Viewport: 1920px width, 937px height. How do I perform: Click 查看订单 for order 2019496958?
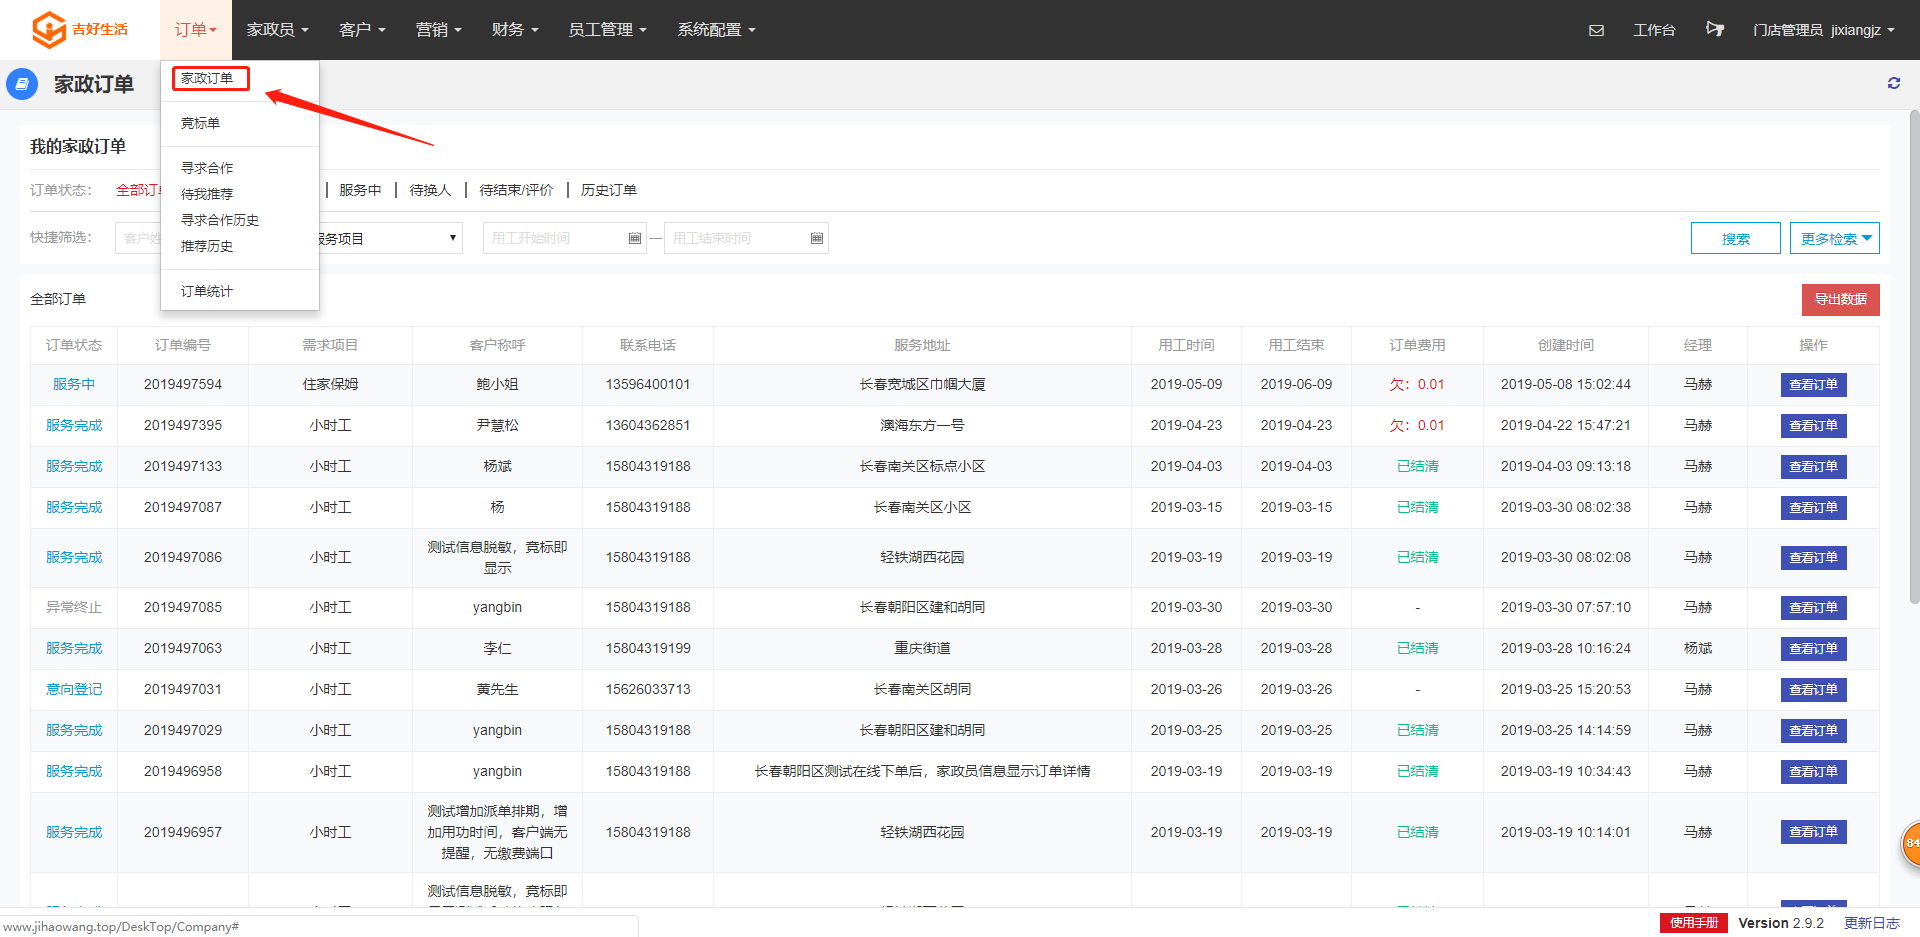point(1813,772)
